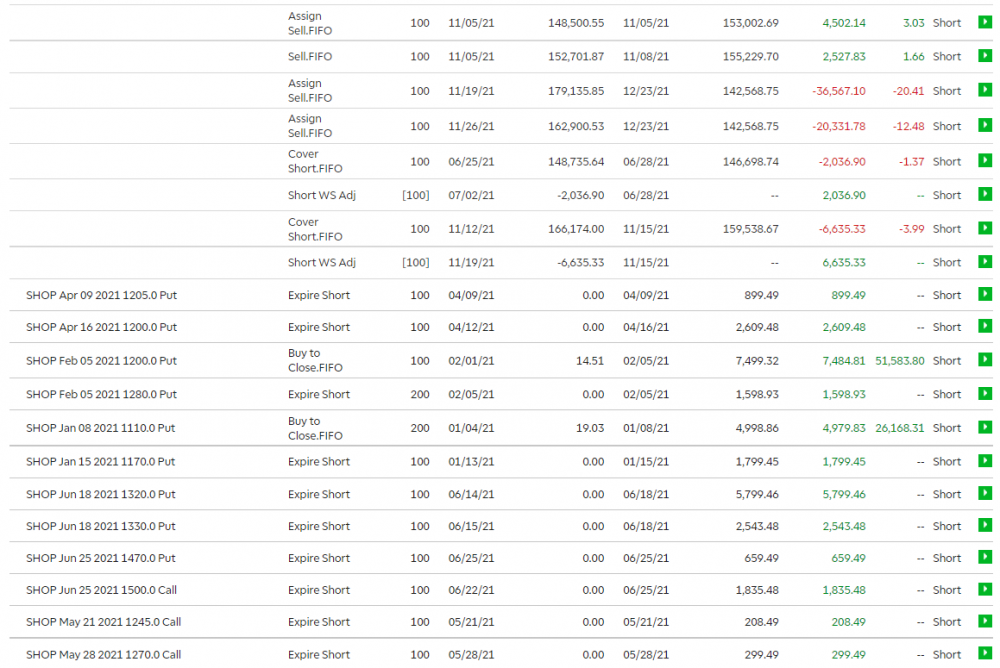Image resolution: width=1000 pixels, height=668 pixels.
Task: Click the 4,979.83 gain amount
Action: [844, 428]
